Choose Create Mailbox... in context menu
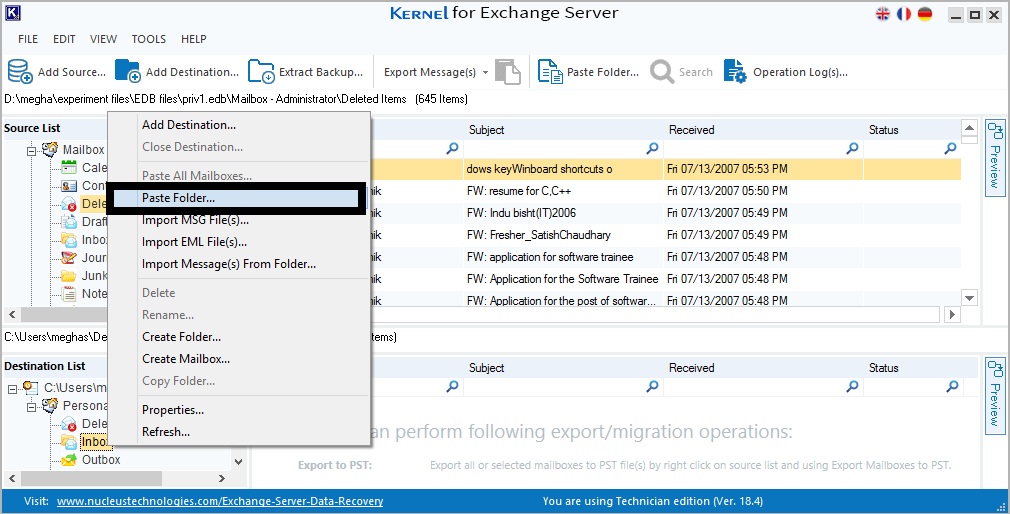Viewport: 1010px width, 514px height. [x=238, y=358]
